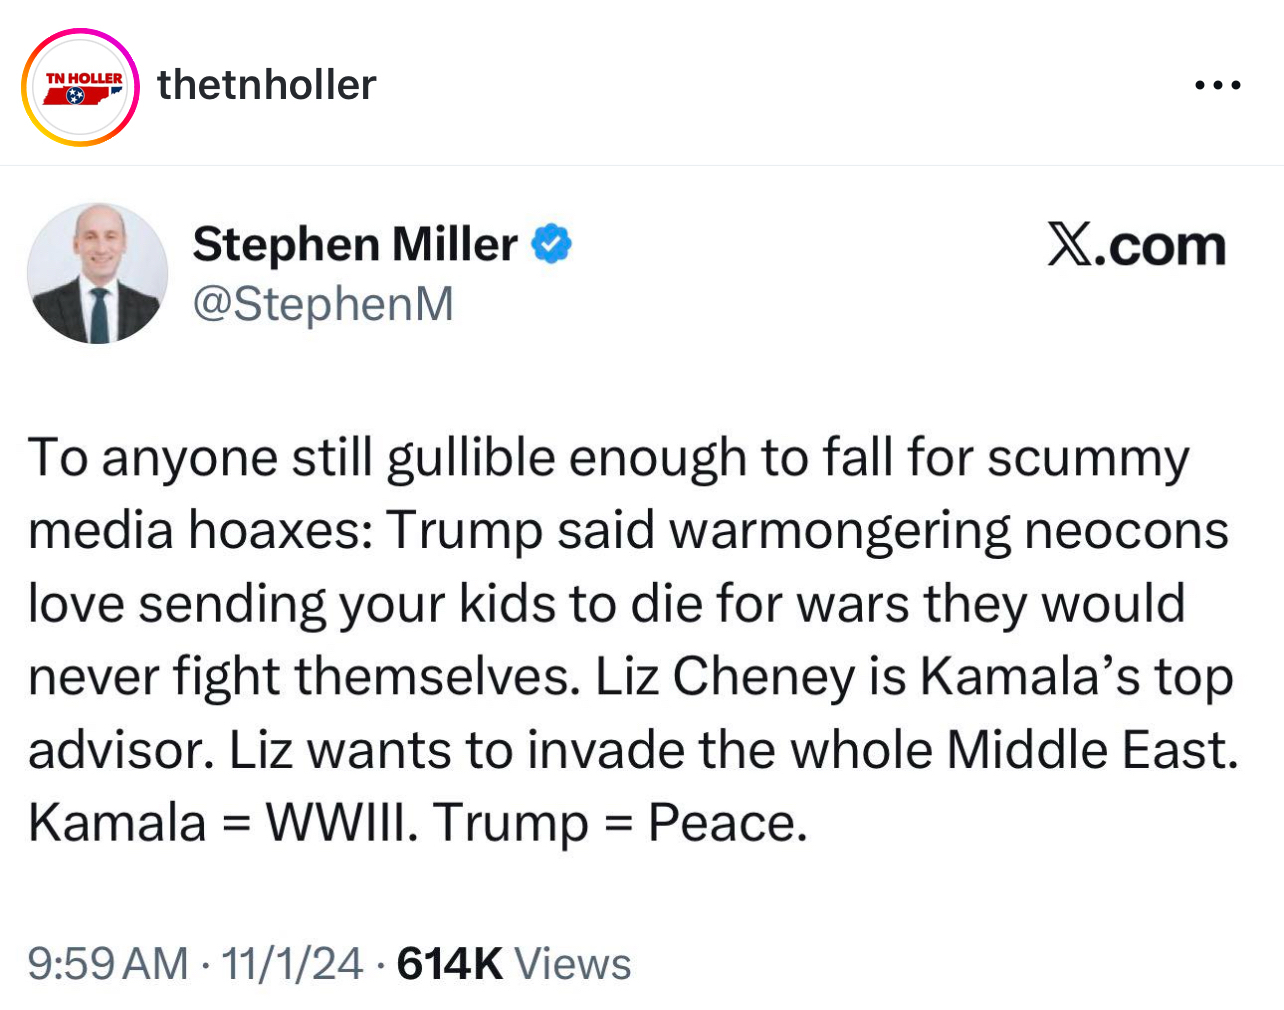The image size is (1284, 1010).
Task: Click the X logo in the X.com watermark
Action: [1068, 245]
